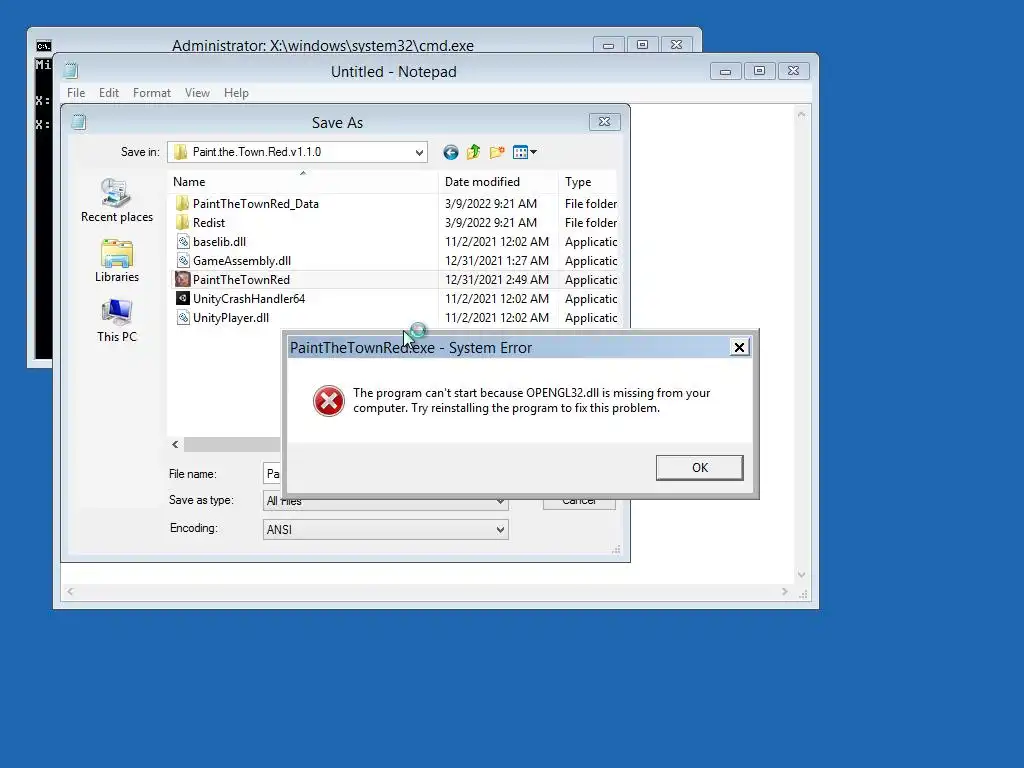Sort files by Date modified column
The image size is (1024, 768).
pyautogui.click(x=498, y=182)
